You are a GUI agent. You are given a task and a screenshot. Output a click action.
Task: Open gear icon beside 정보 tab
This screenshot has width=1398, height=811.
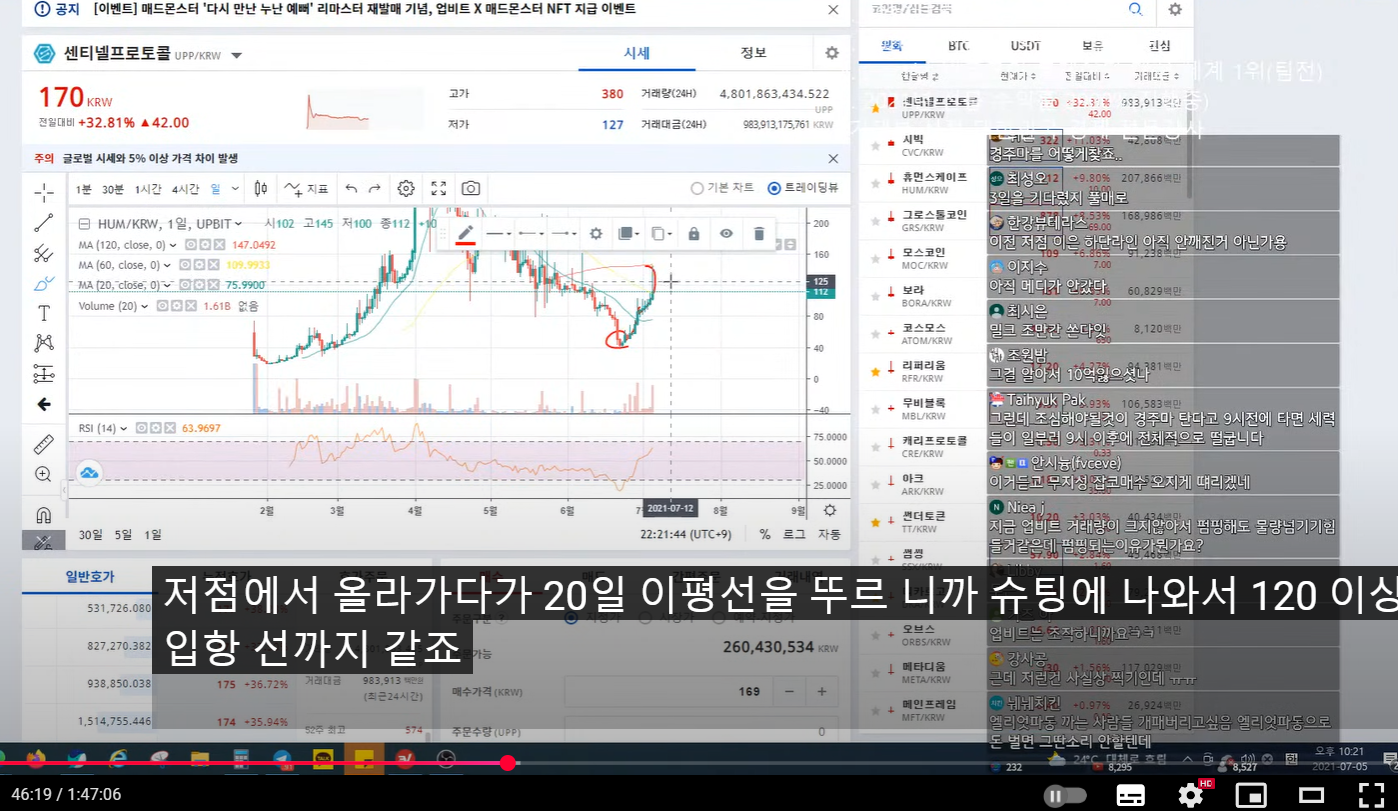832,53
